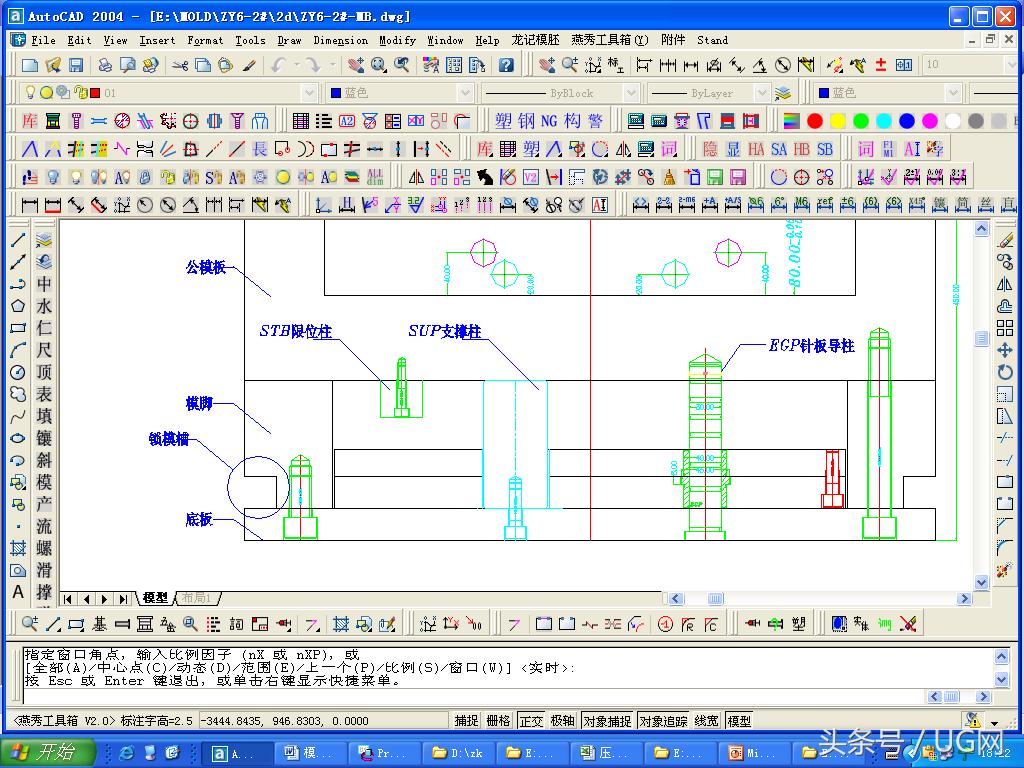The width and height of the screenshot is (1024, 768).
Task: Pick the red color swatch circle
Action: (x=815, y=121)
